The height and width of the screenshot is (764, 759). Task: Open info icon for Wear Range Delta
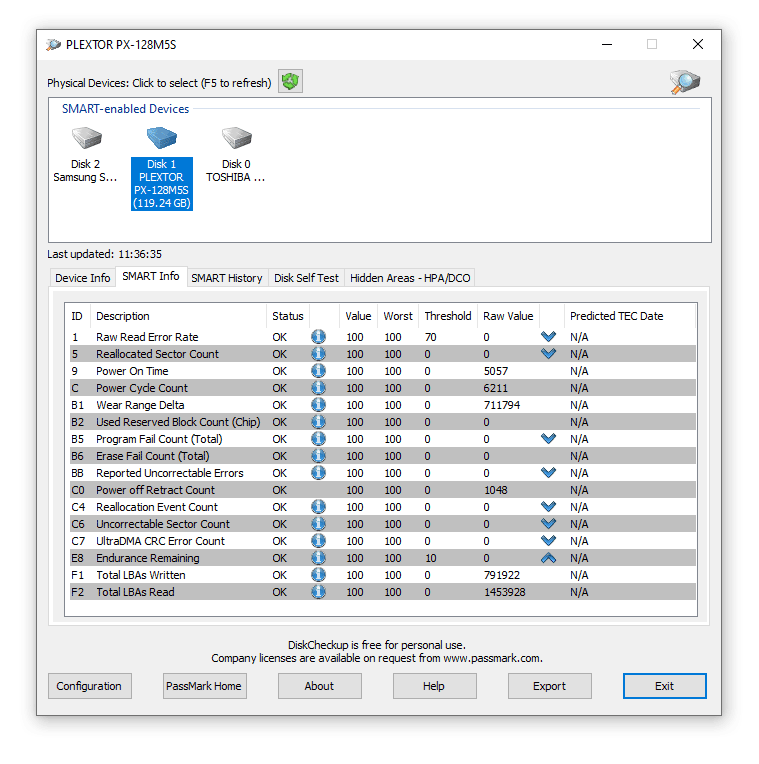pyautogui.click(x=319, y=405)
